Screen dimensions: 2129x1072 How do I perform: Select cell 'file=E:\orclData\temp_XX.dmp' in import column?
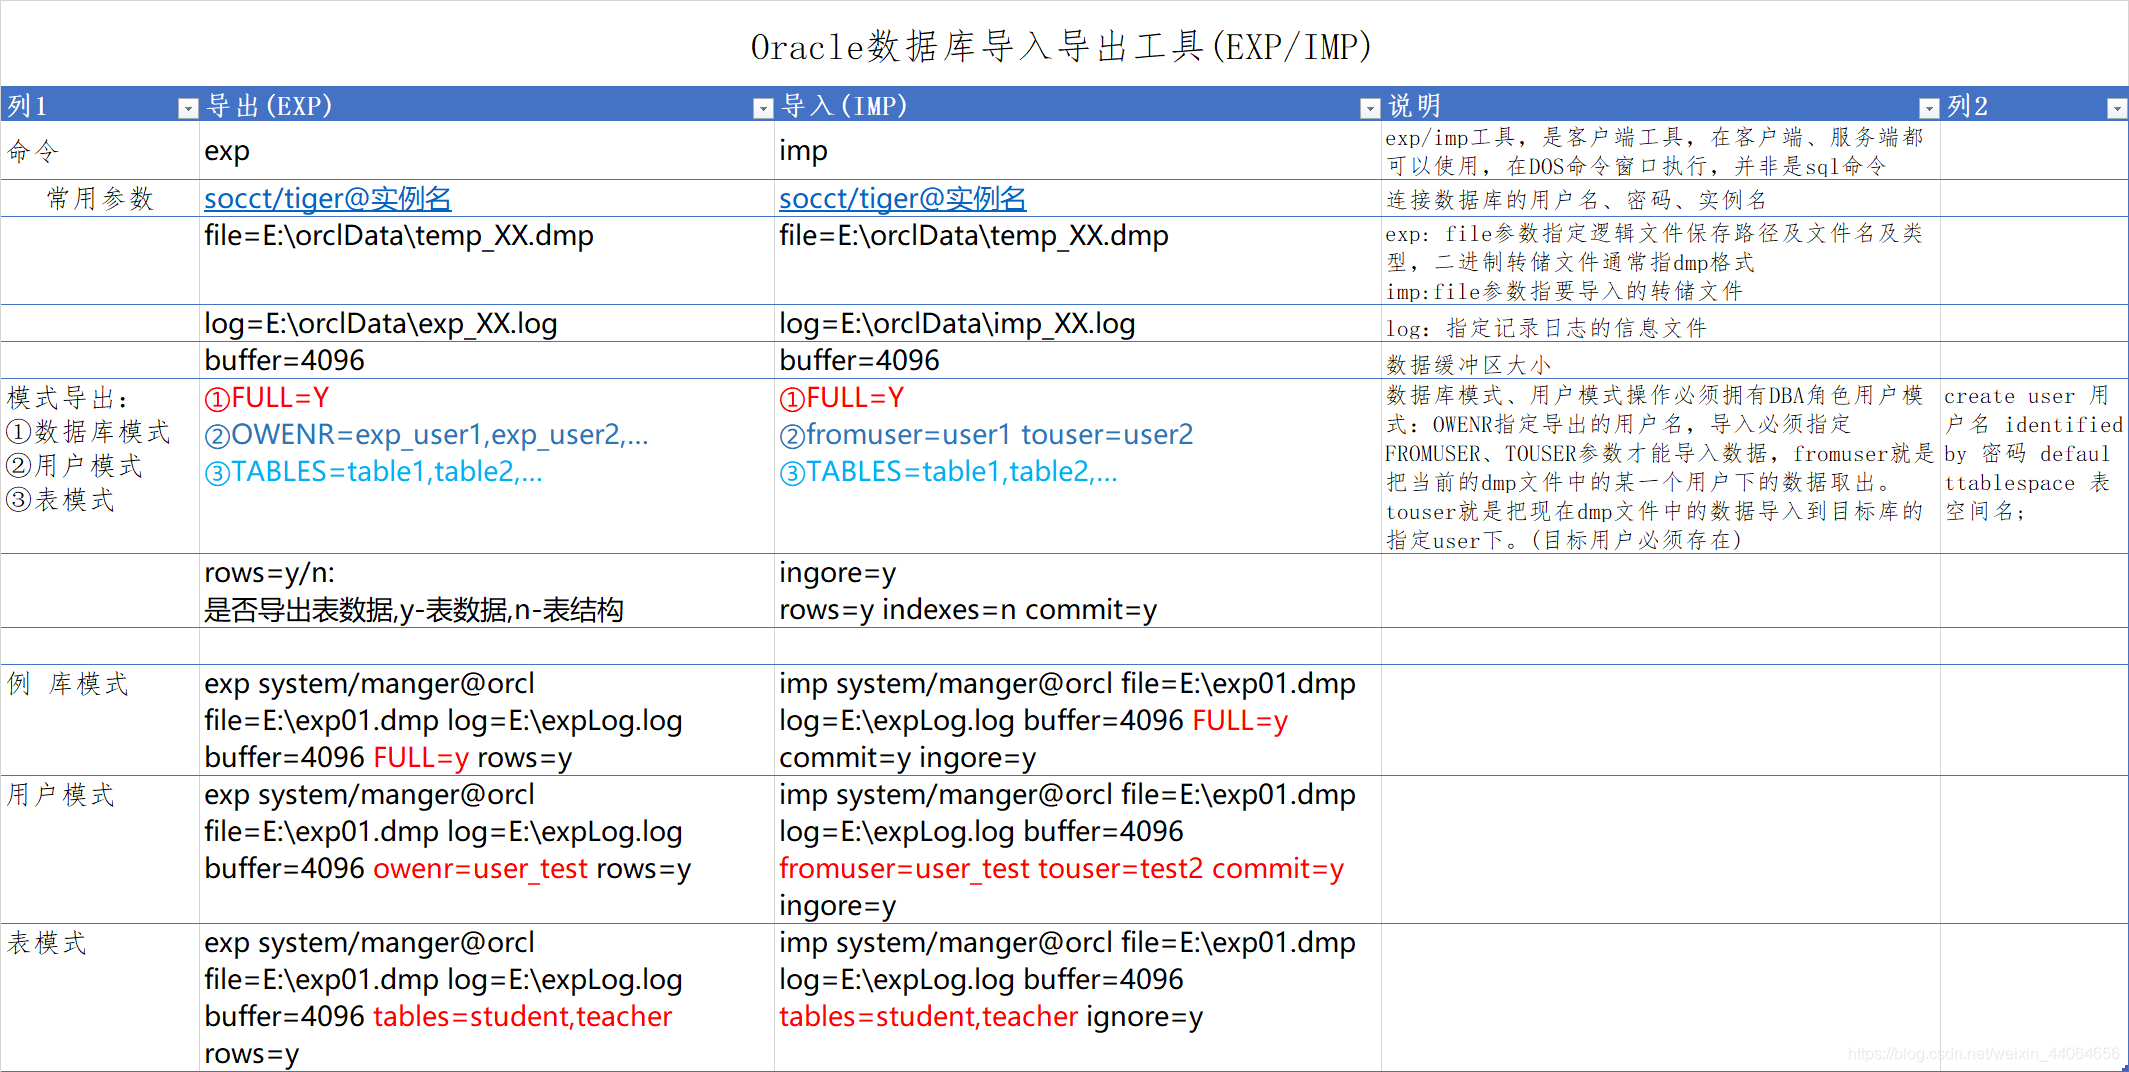tap(1078, 260)
